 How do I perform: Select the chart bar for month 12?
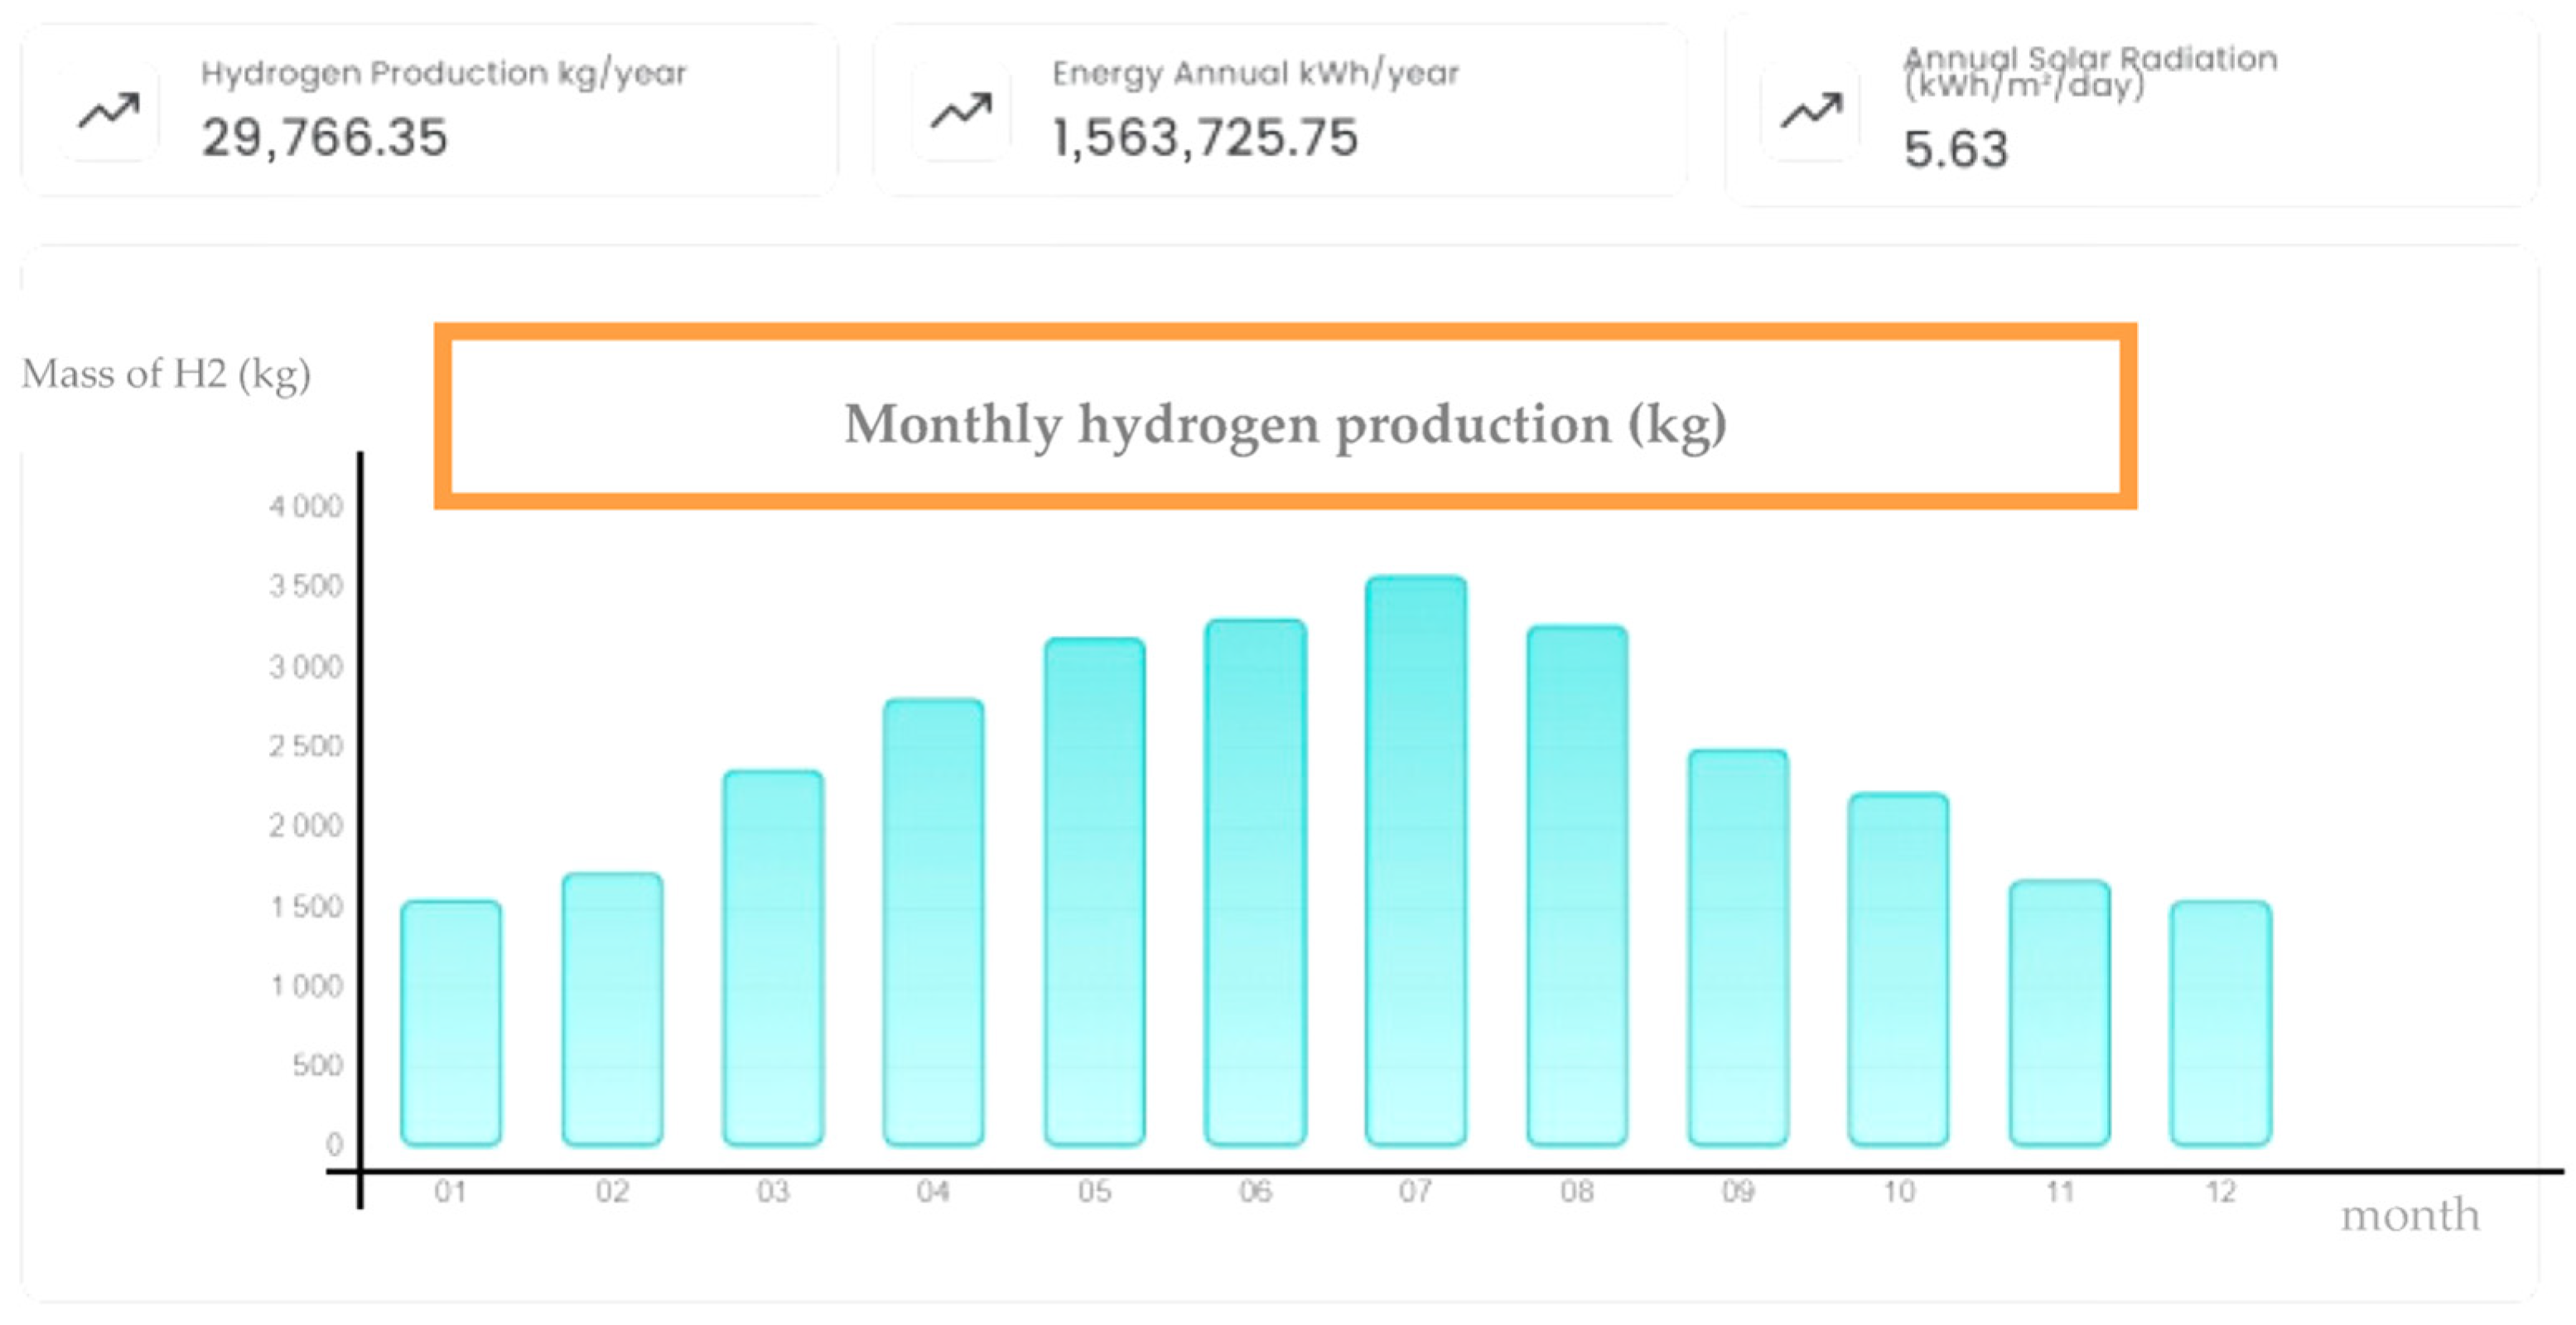(x=2221, y=1022)
